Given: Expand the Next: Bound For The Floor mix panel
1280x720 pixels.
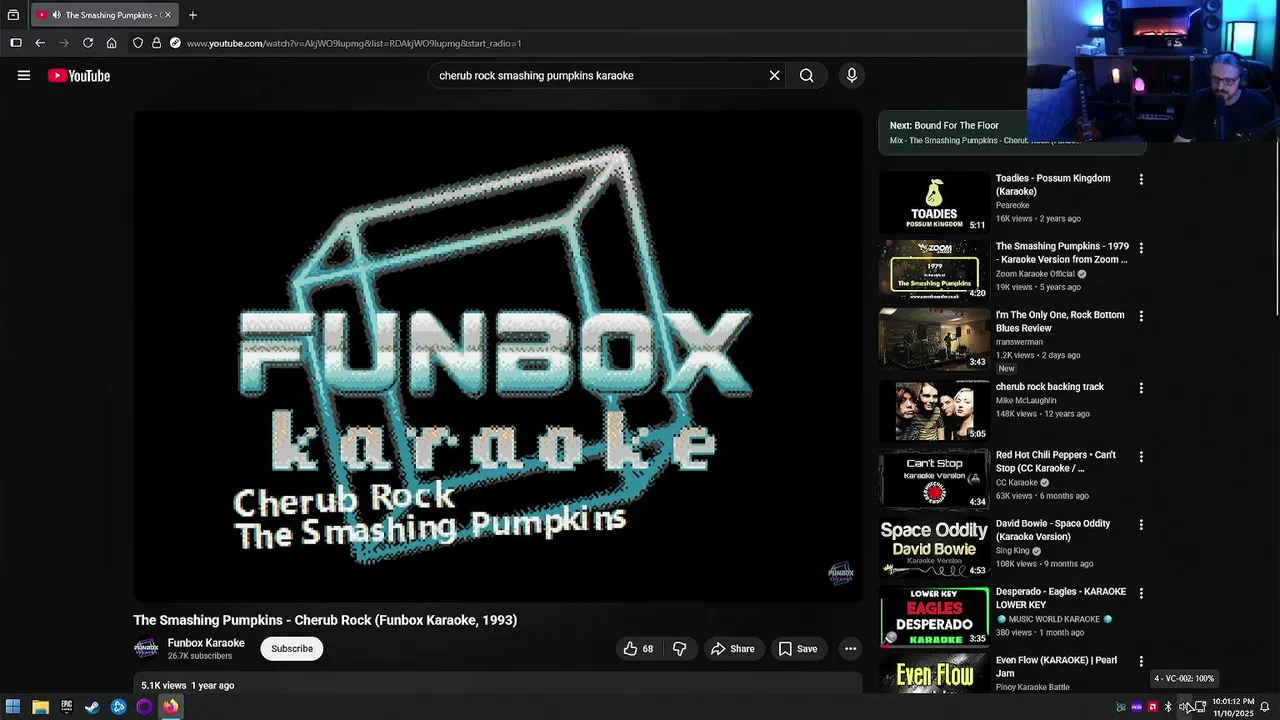Looking at the screenshot, I should click(x=1012, y=132).
